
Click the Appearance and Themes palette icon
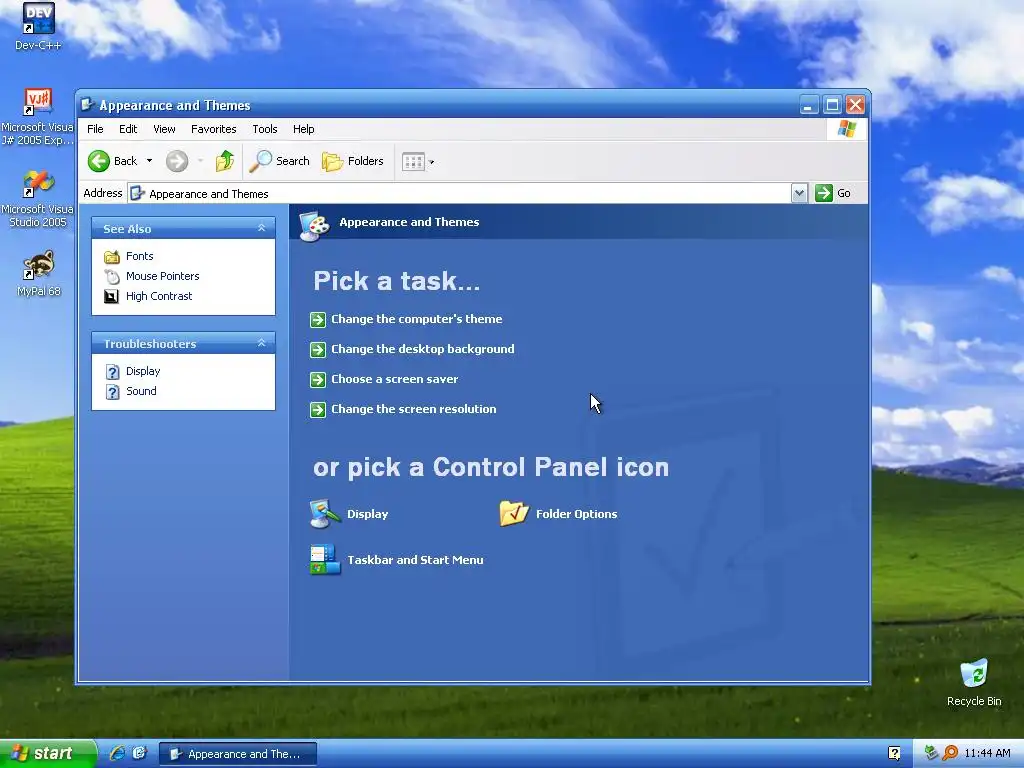point(314,225)
